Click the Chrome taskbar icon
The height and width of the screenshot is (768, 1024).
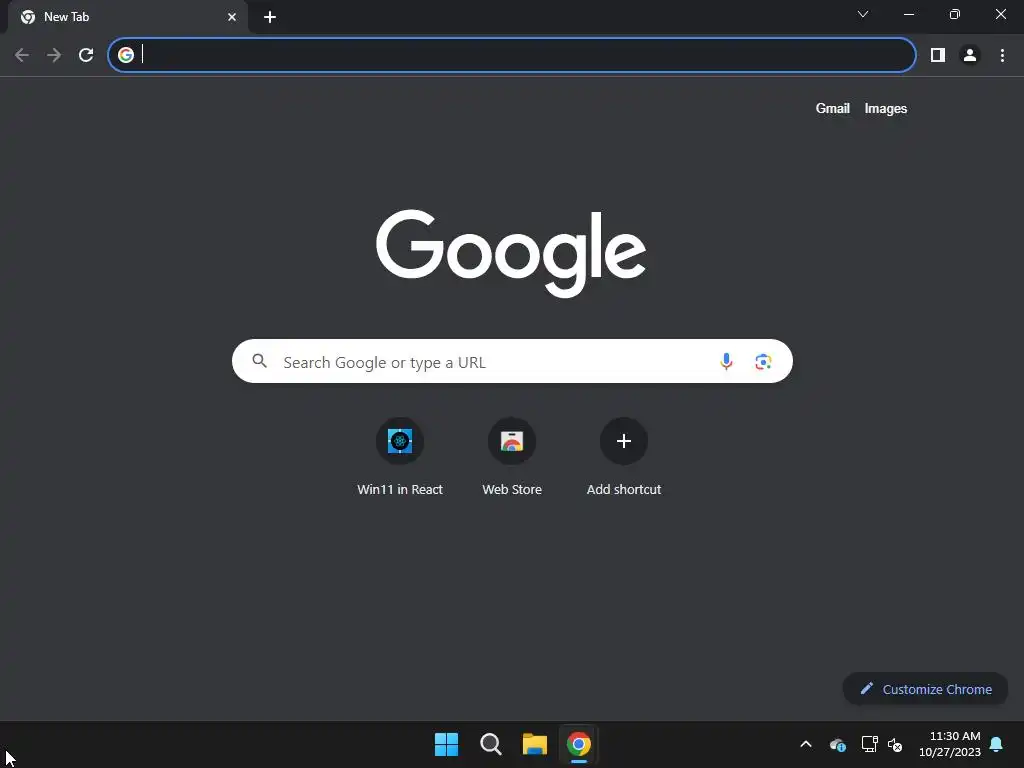(579, 744)
